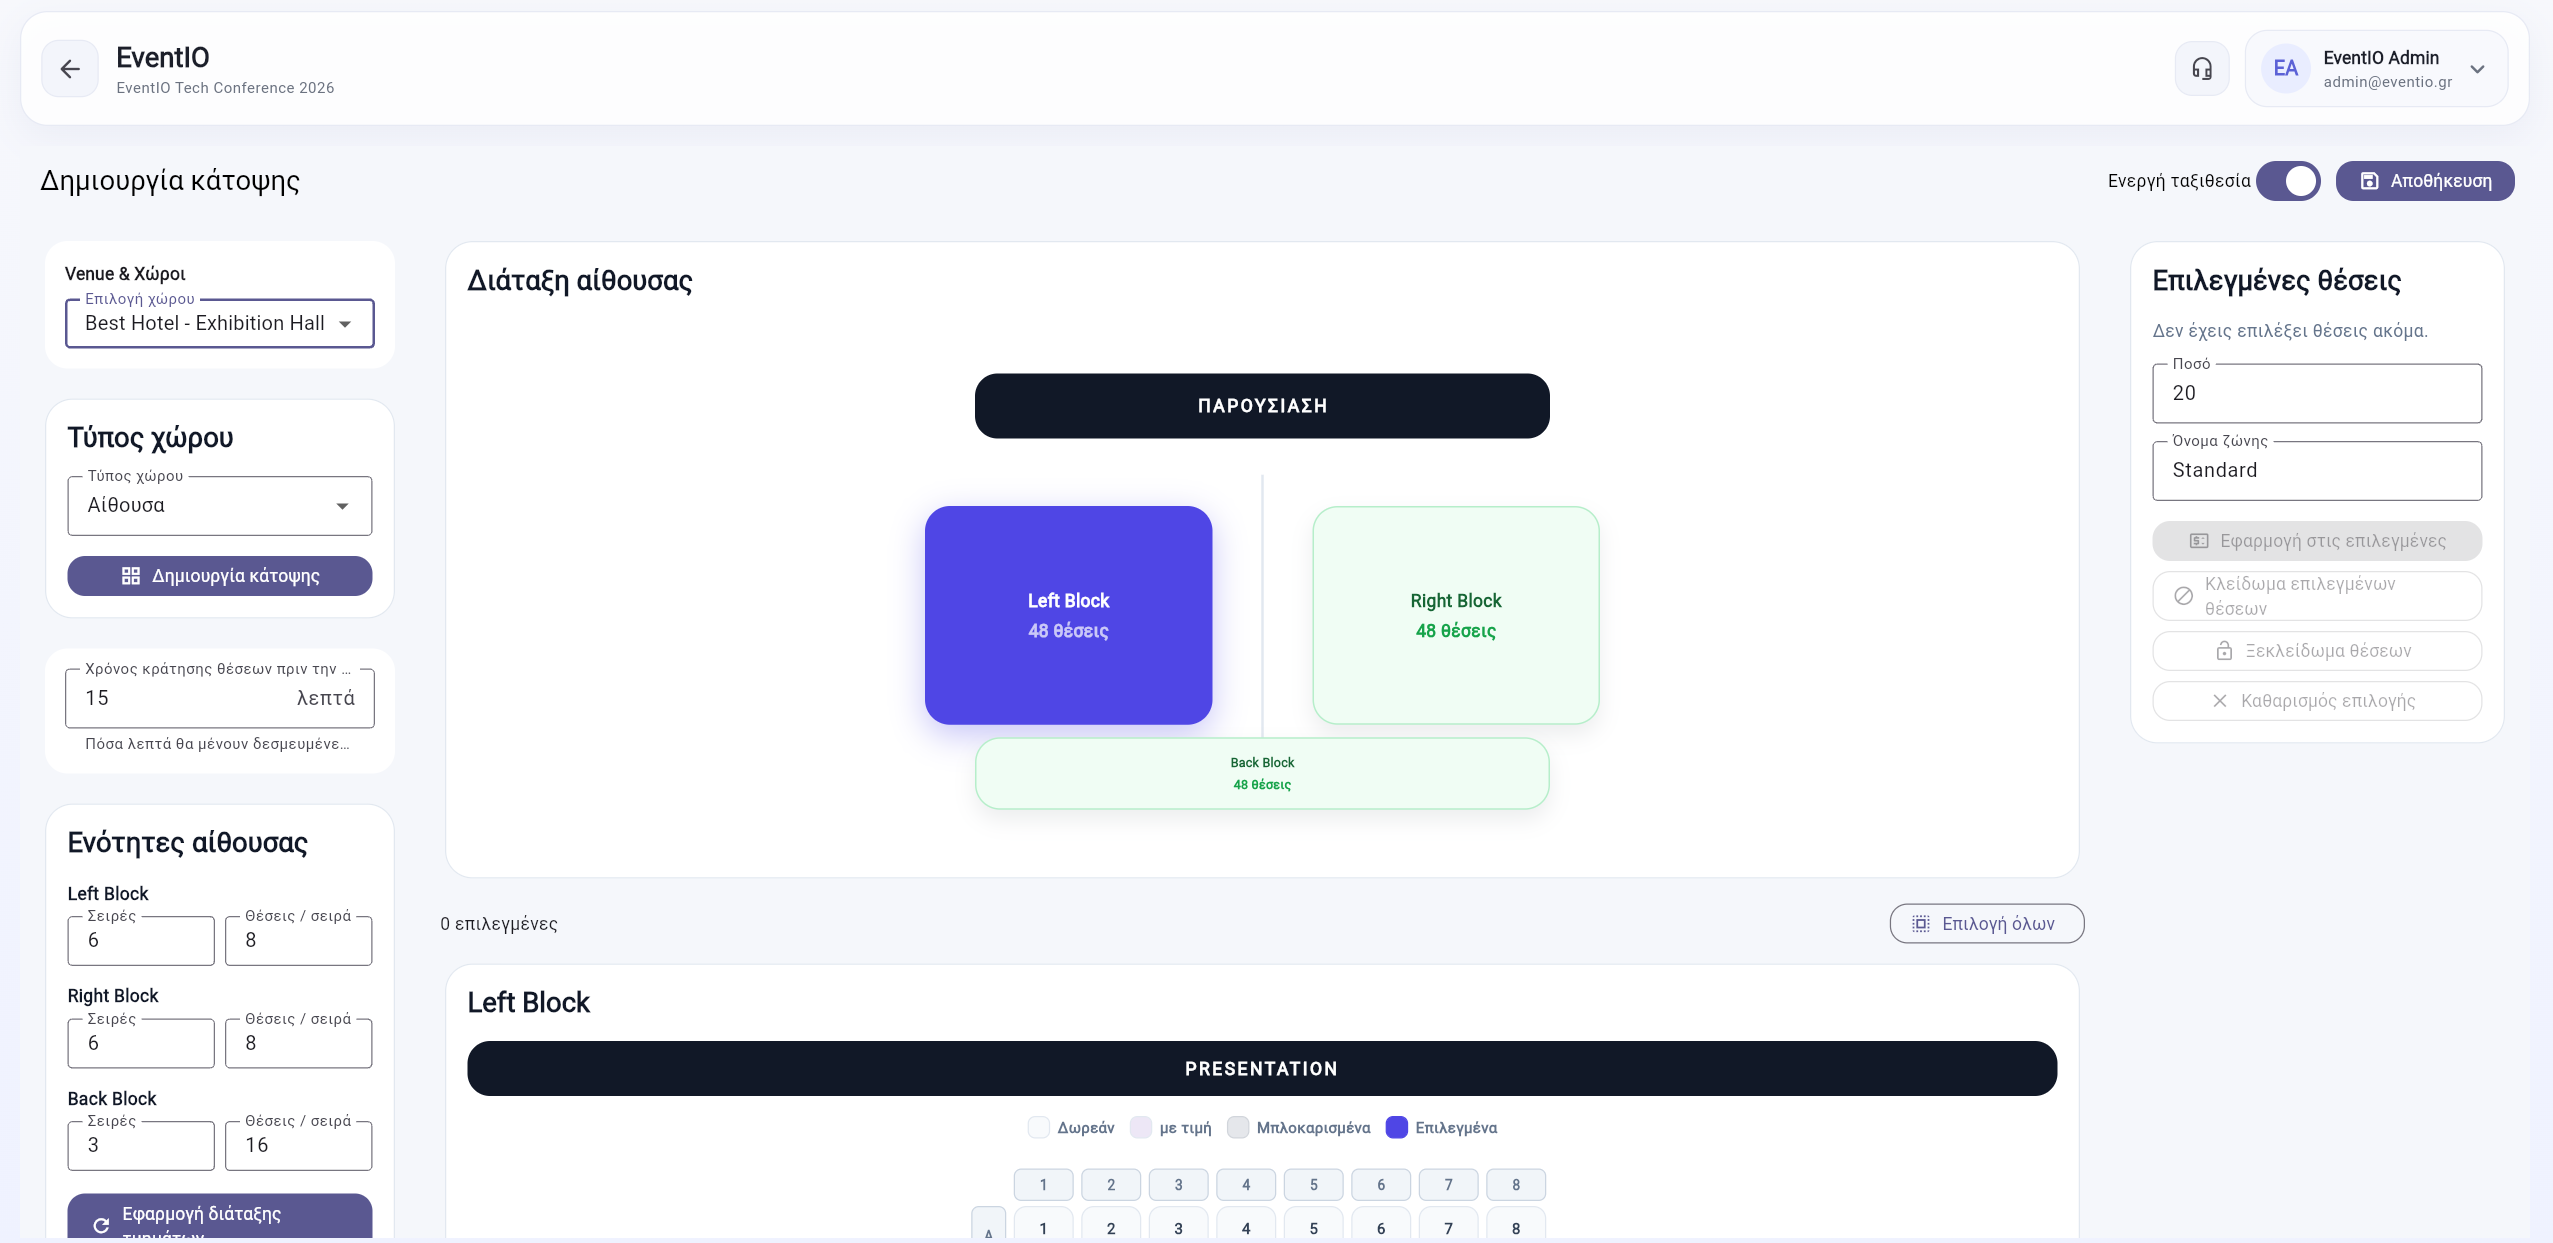
Task: Click the Επιλεγμένα legend swatch
Action: pos(1397,1128)
